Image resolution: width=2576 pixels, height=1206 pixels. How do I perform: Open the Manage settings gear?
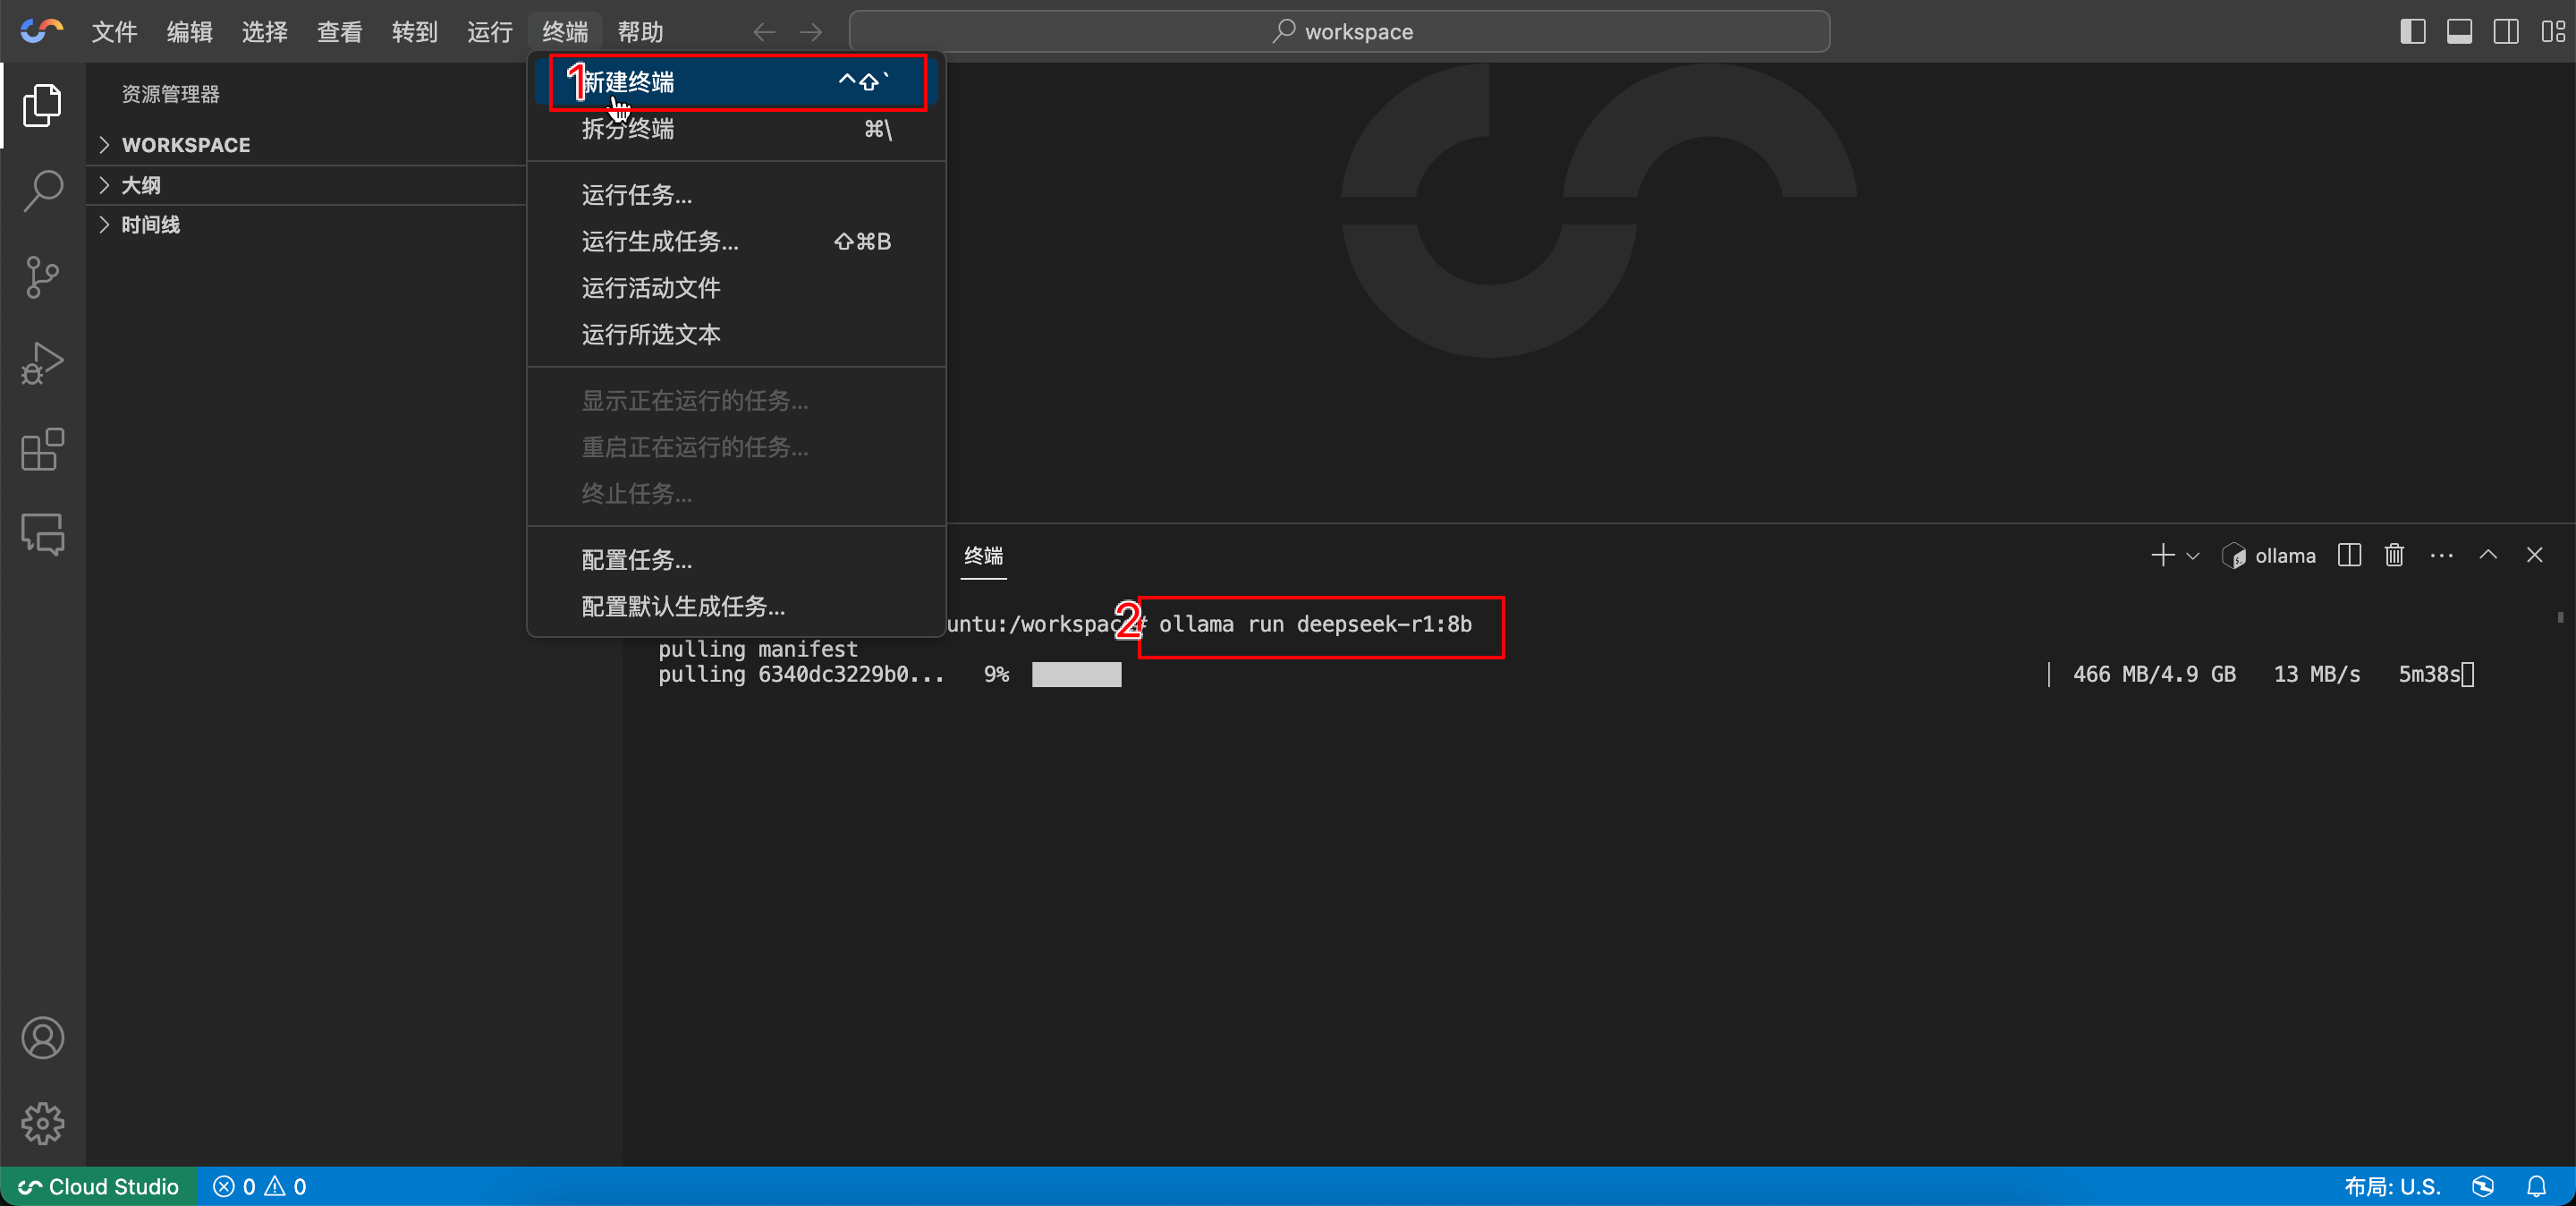point(42,1123)
